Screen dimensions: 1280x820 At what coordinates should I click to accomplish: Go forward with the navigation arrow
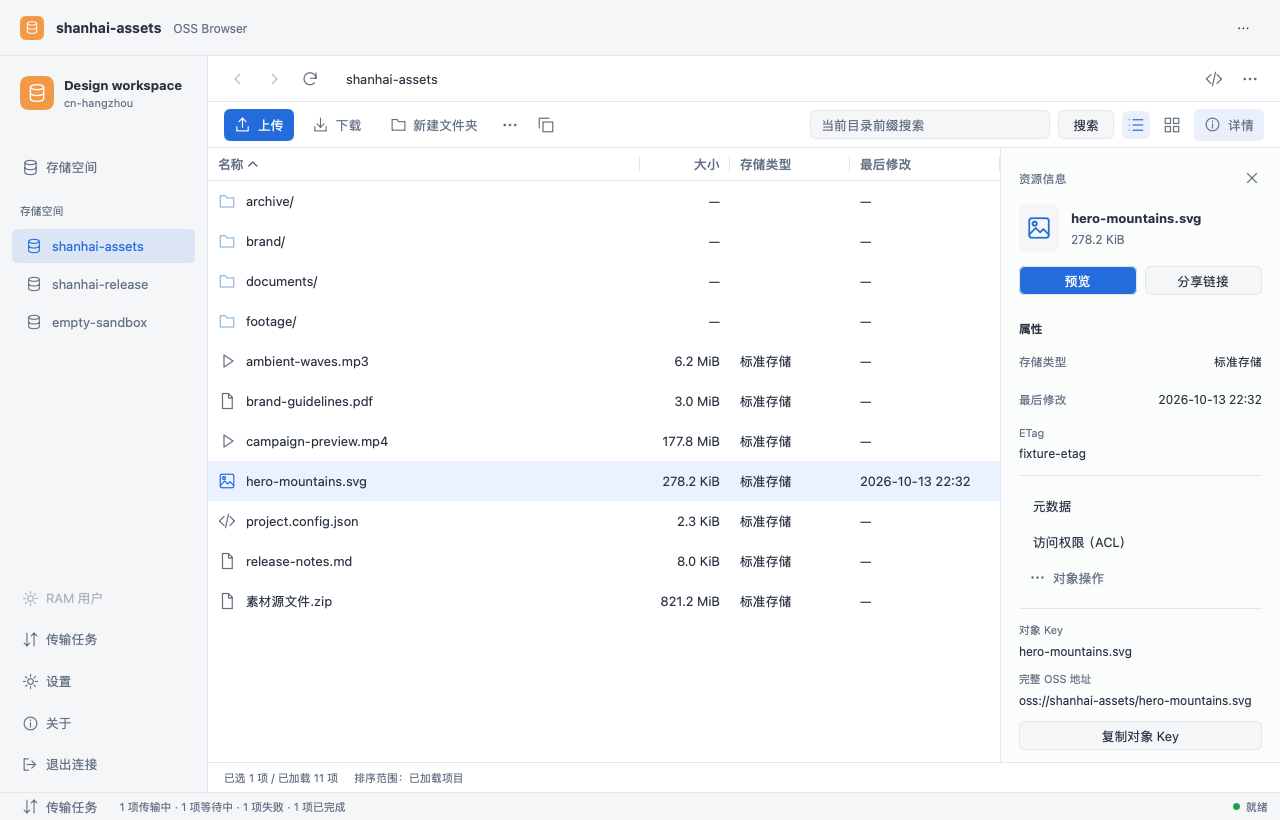tap(274, 79)
